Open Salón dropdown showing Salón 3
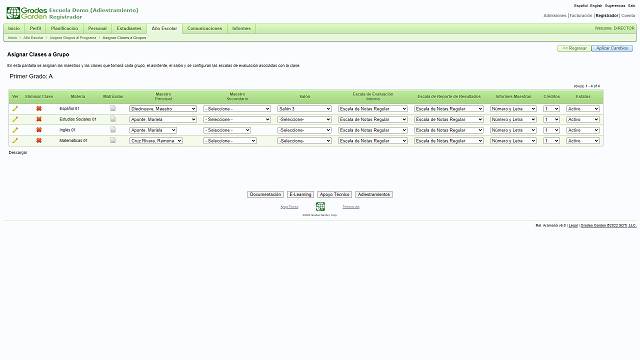Image resolution: width=640 pixels, height=360 pixels. [304, 109]
